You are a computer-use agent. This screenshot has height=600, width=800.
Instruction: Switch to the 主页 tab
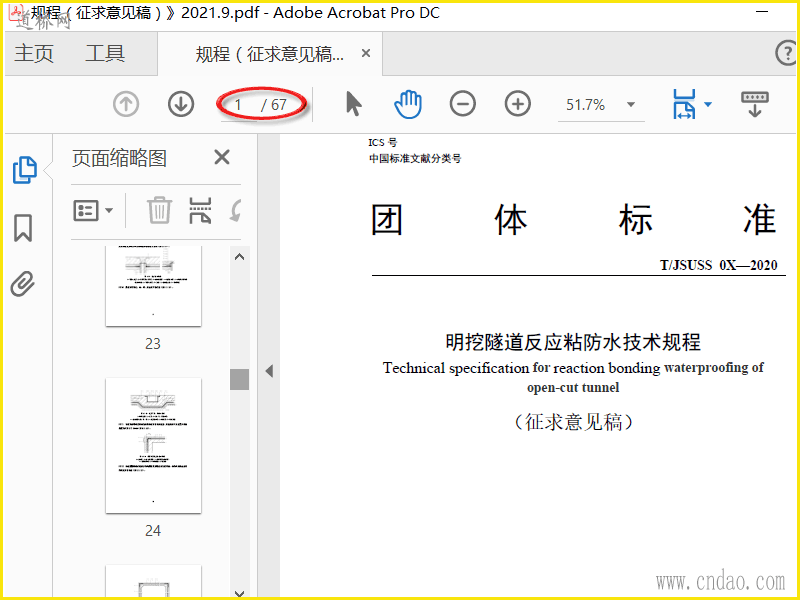[34, 53]
